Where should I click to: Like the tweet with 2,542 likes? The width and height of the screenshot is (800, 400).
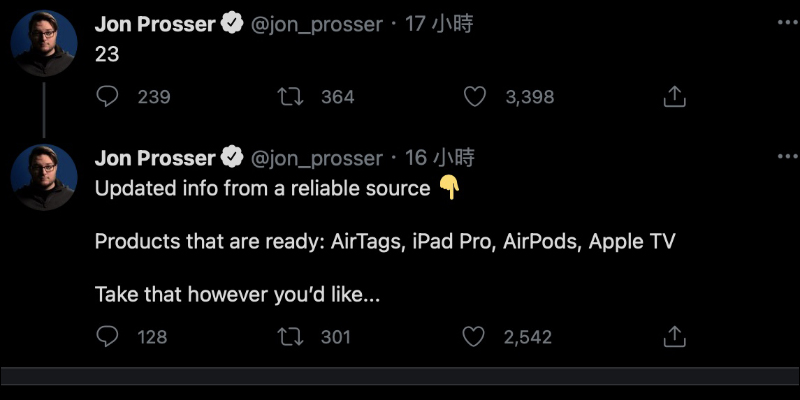(473, 337)
